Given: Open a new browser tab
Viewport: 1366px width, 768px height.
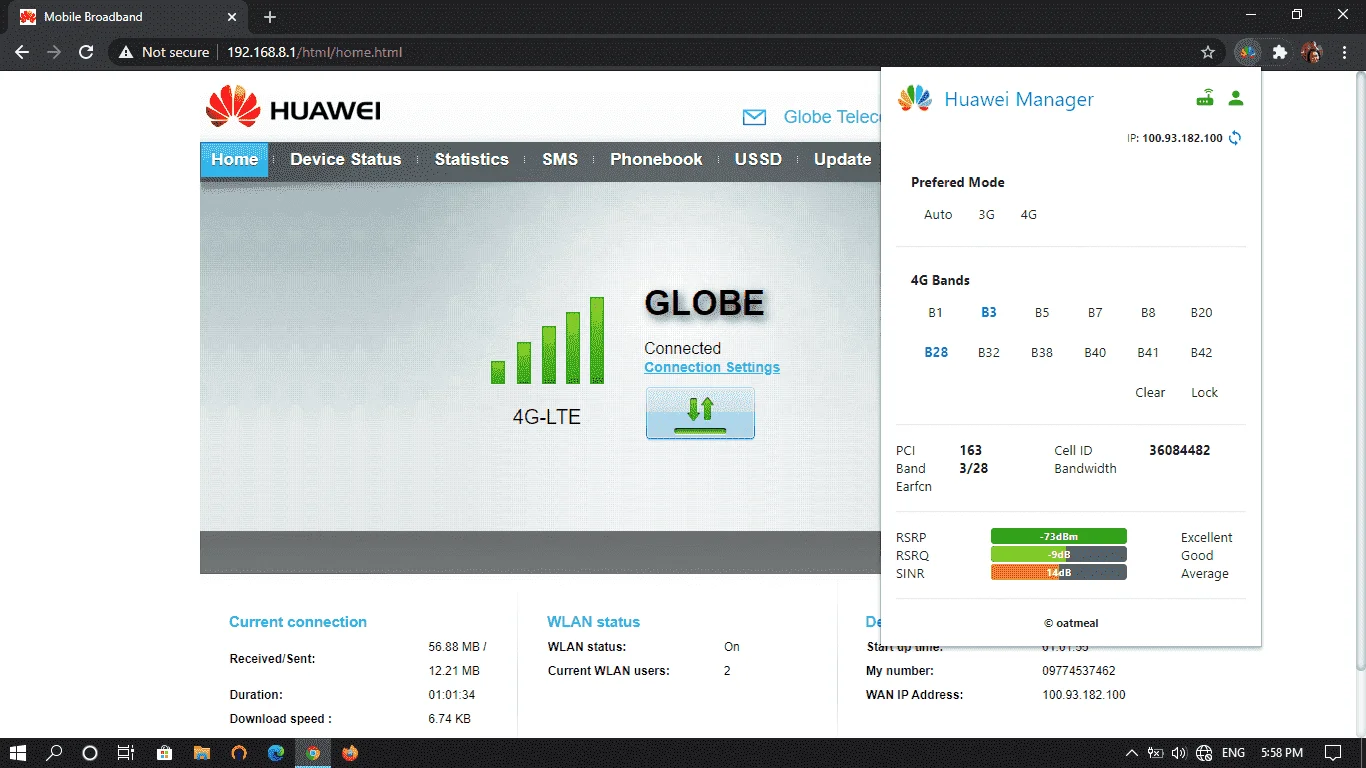Looking at the screenshot, I should point(270,17).
